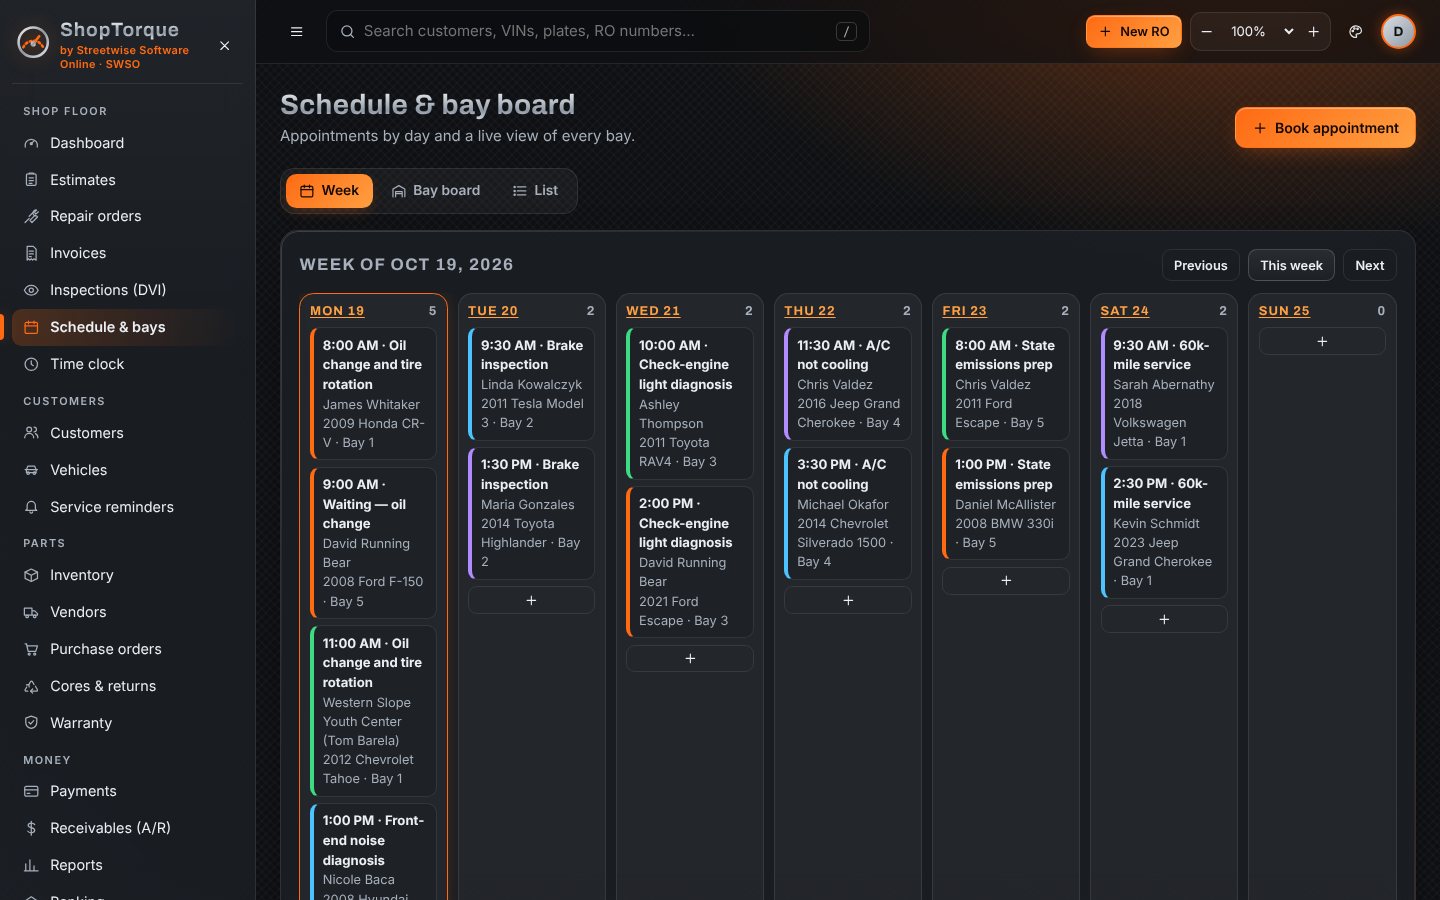
Task: Click the Warranty shield icon
Action: click(x=31, y=723)
